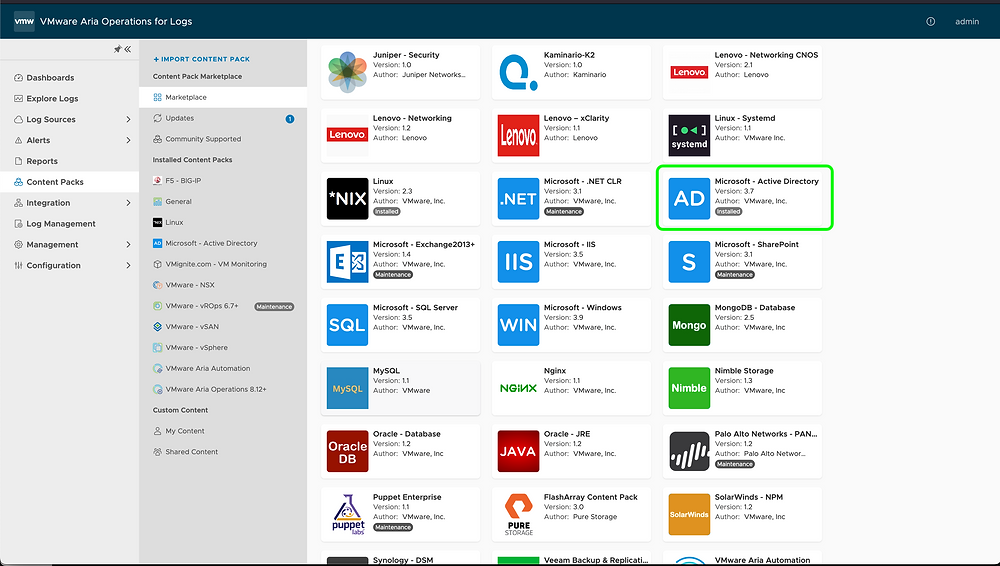Open the admin user menu
Screen dimensions: 1000x566
point(967,22)
